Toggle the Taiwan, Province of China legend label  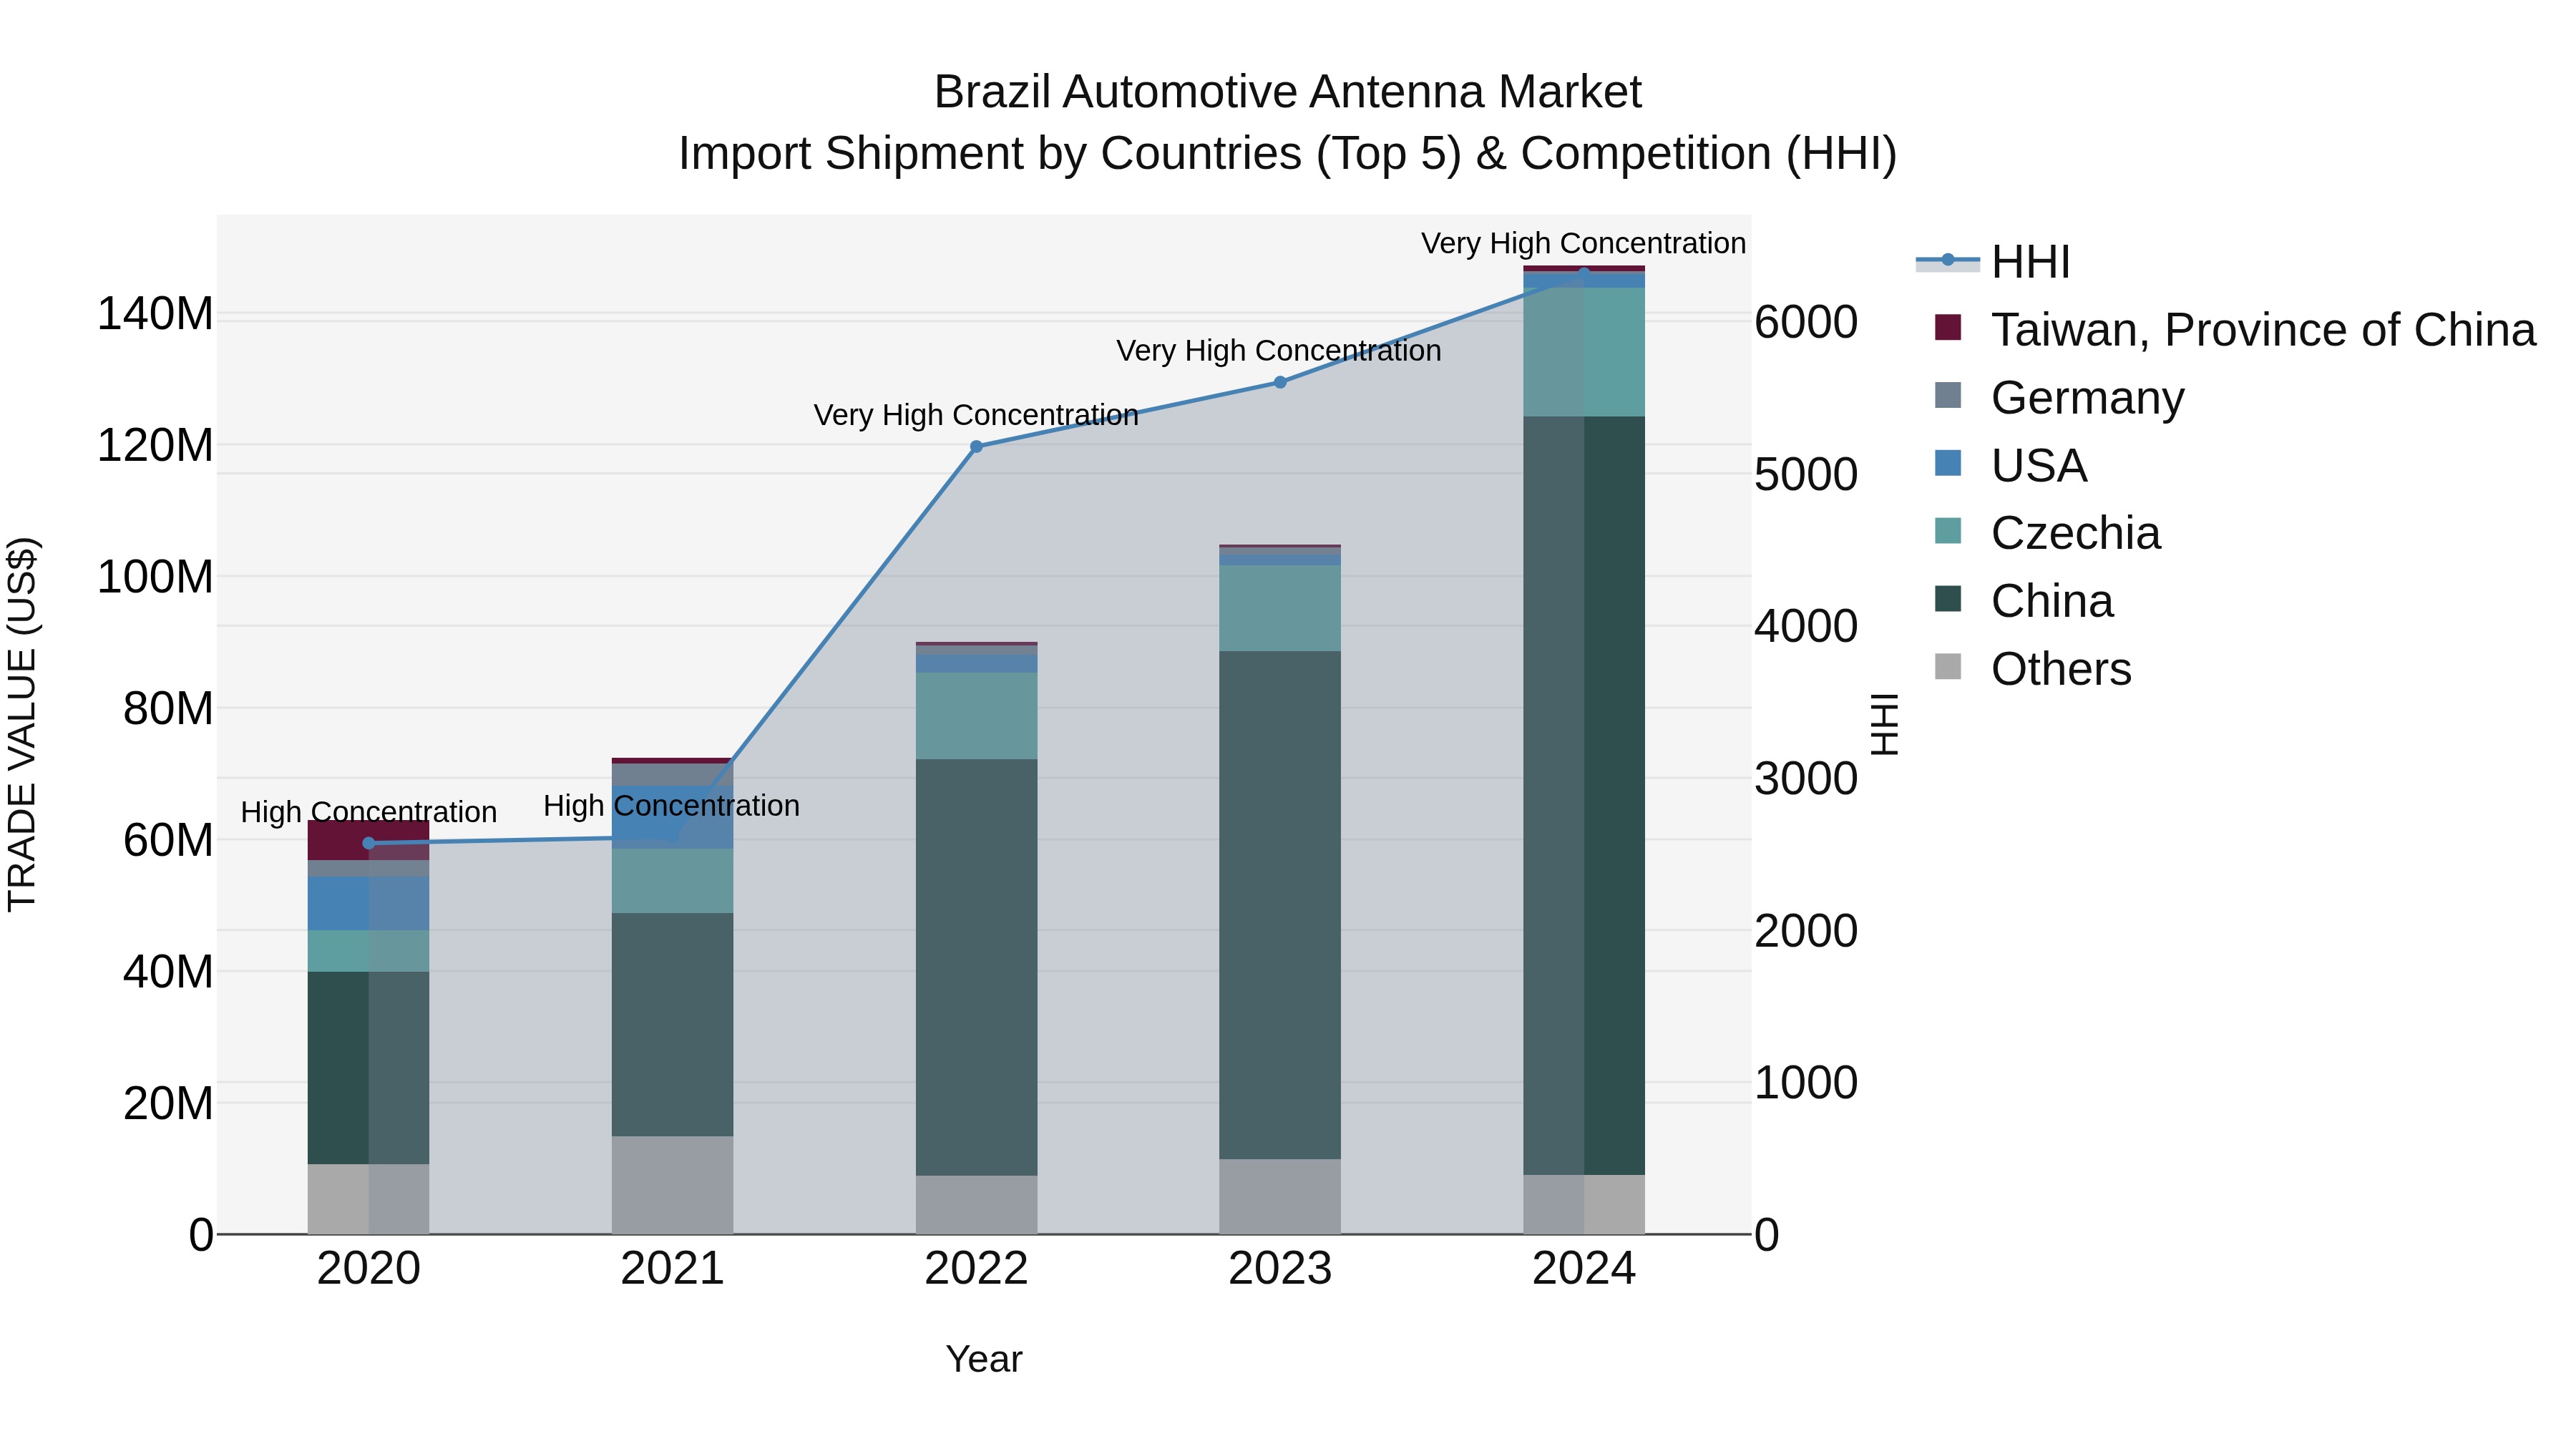[x=2263, y=330]
